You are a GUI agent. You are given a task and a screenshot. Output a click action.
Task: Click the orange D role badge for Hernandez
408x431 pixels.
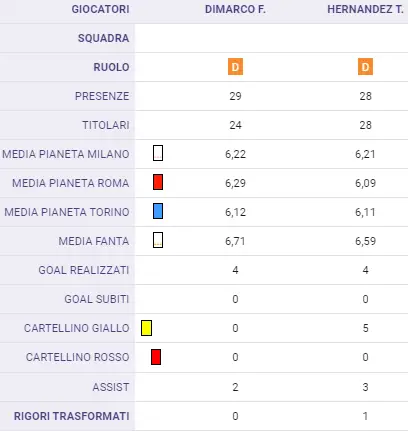click(x=365, y=67)
